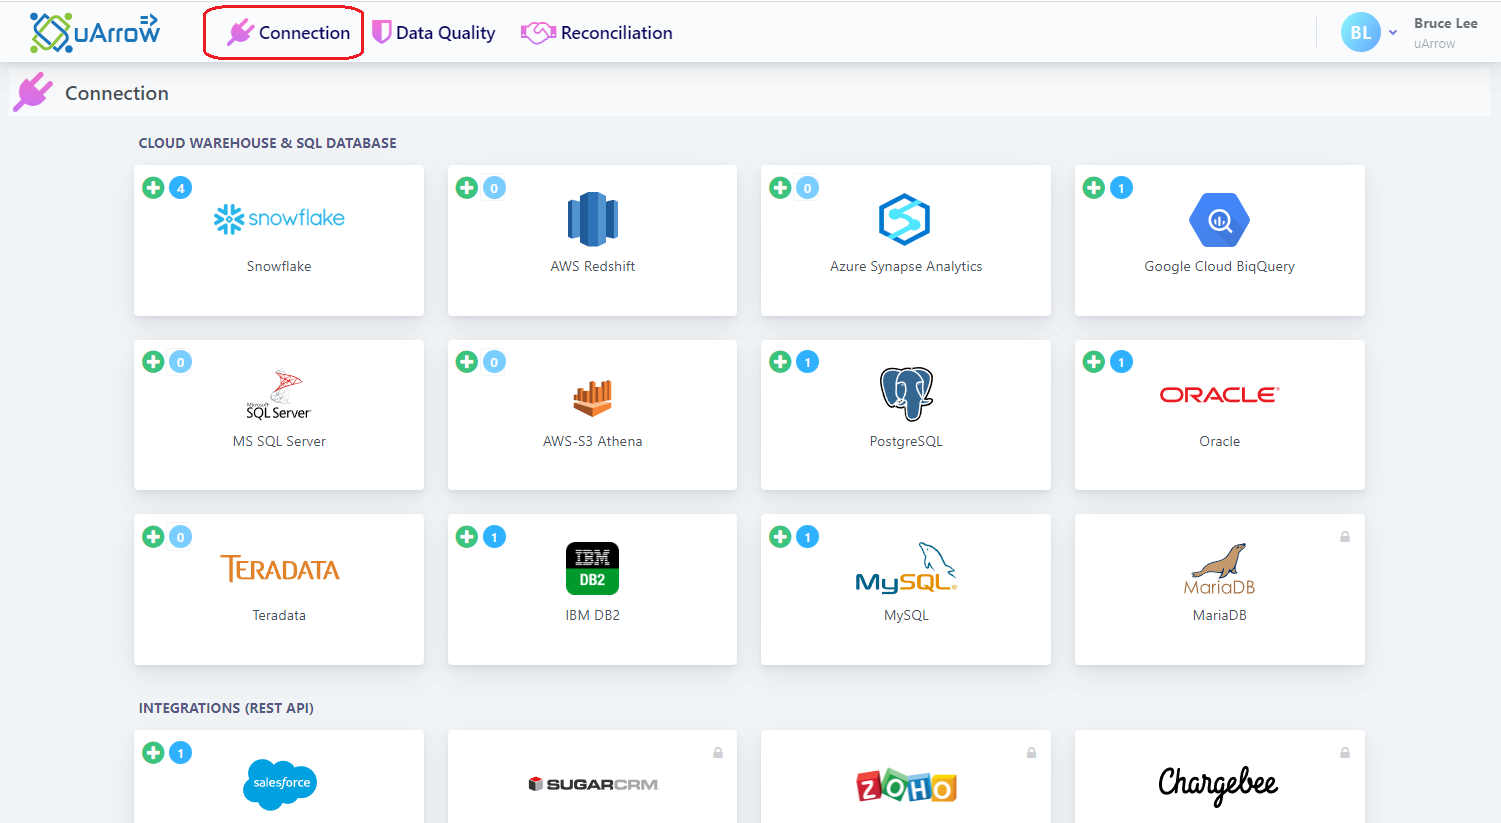Add a new Azure Synapse Analytics connection
Viewport: 1501px width, 823px height.
(x=780, y=188)
